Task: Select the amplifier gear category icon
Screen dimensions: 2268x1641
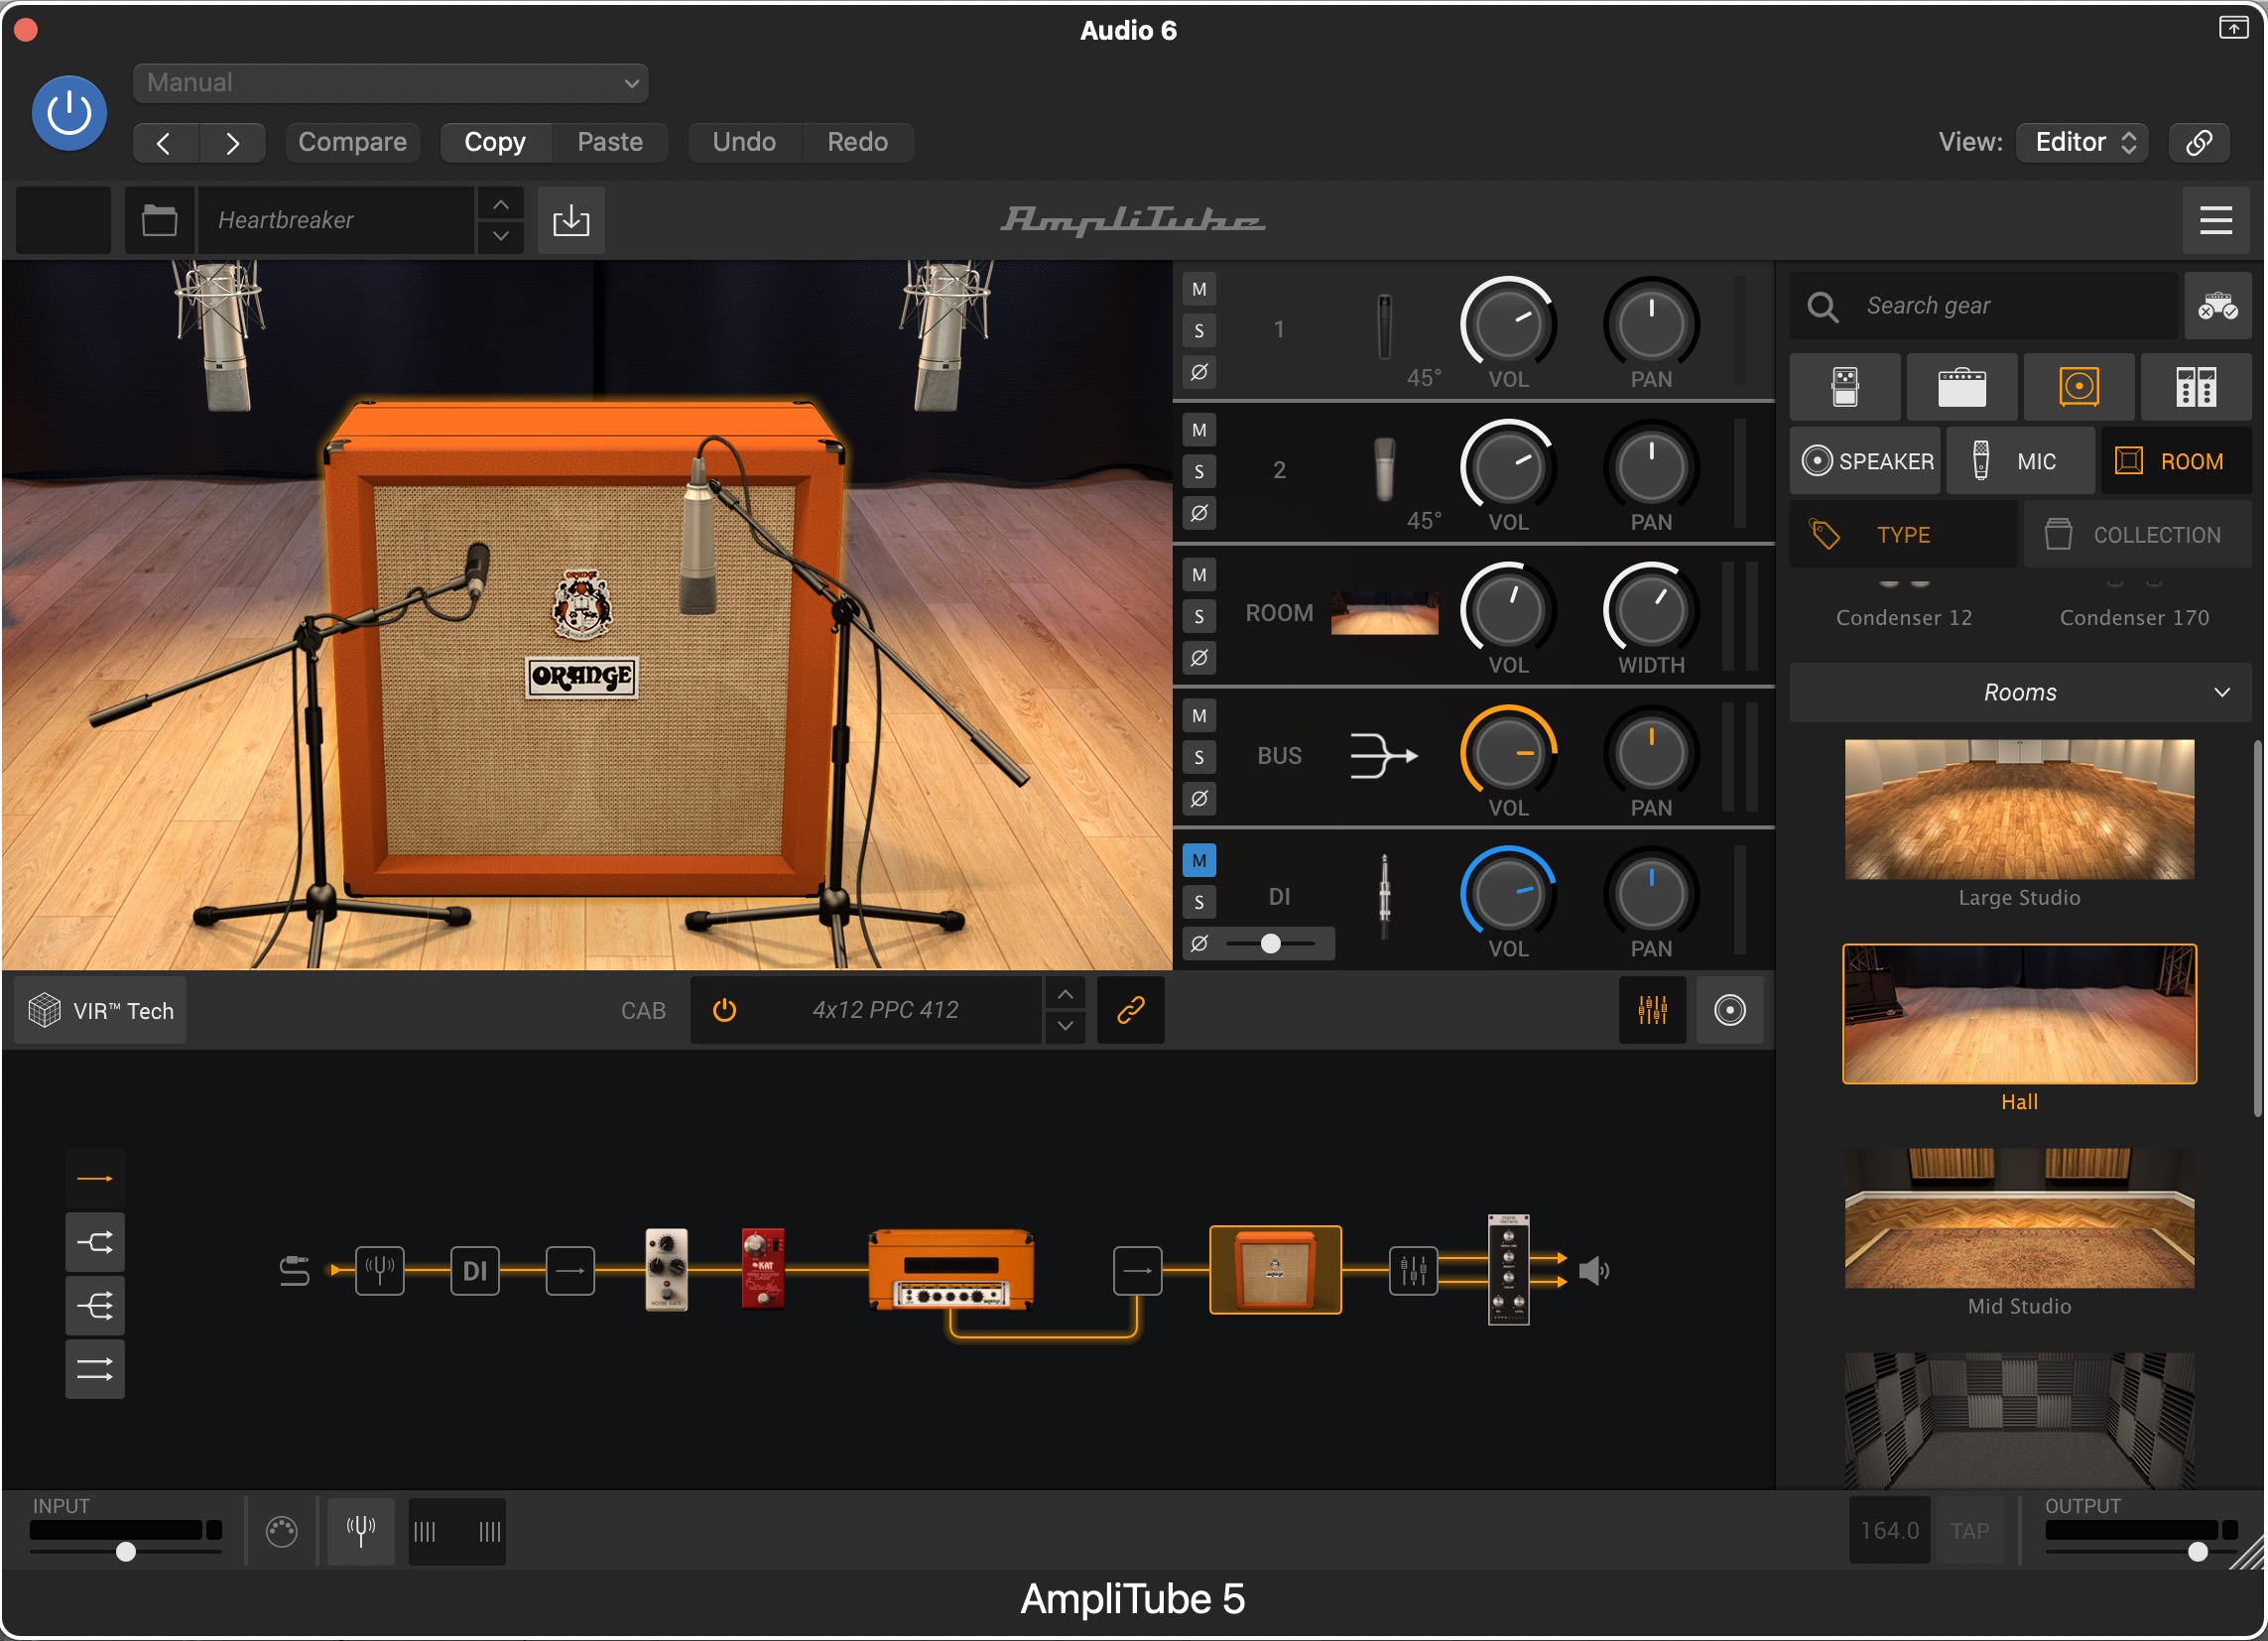Action: tap(1962, 387)
